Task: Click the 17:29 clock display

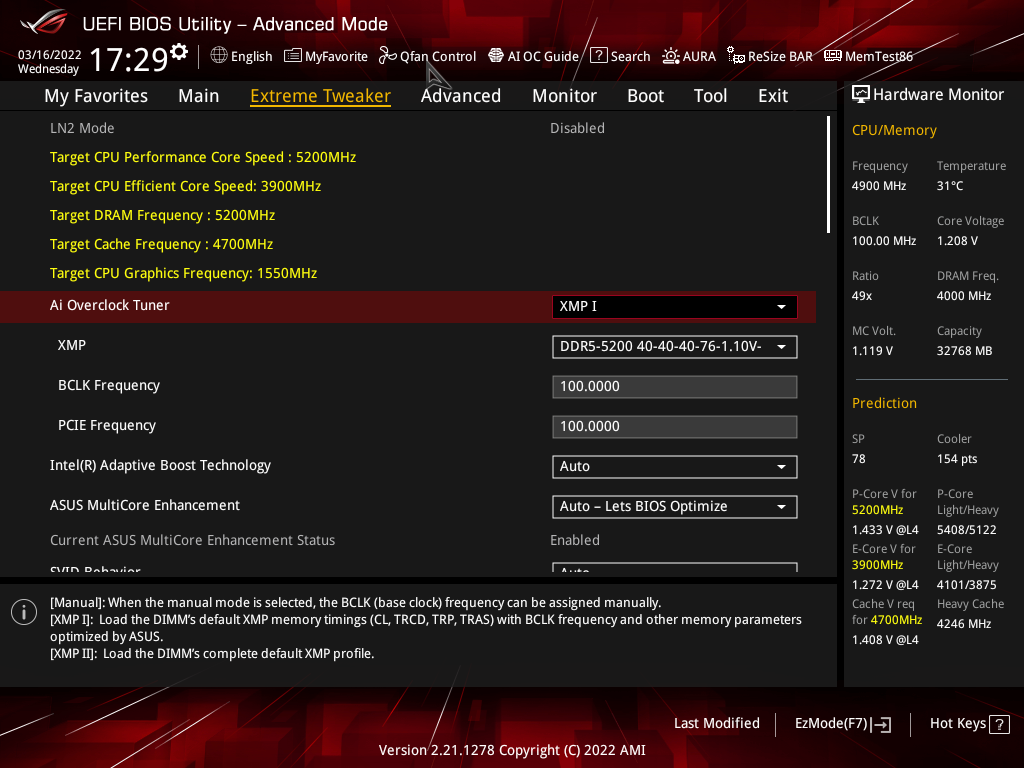Action: tap(129, 59)
